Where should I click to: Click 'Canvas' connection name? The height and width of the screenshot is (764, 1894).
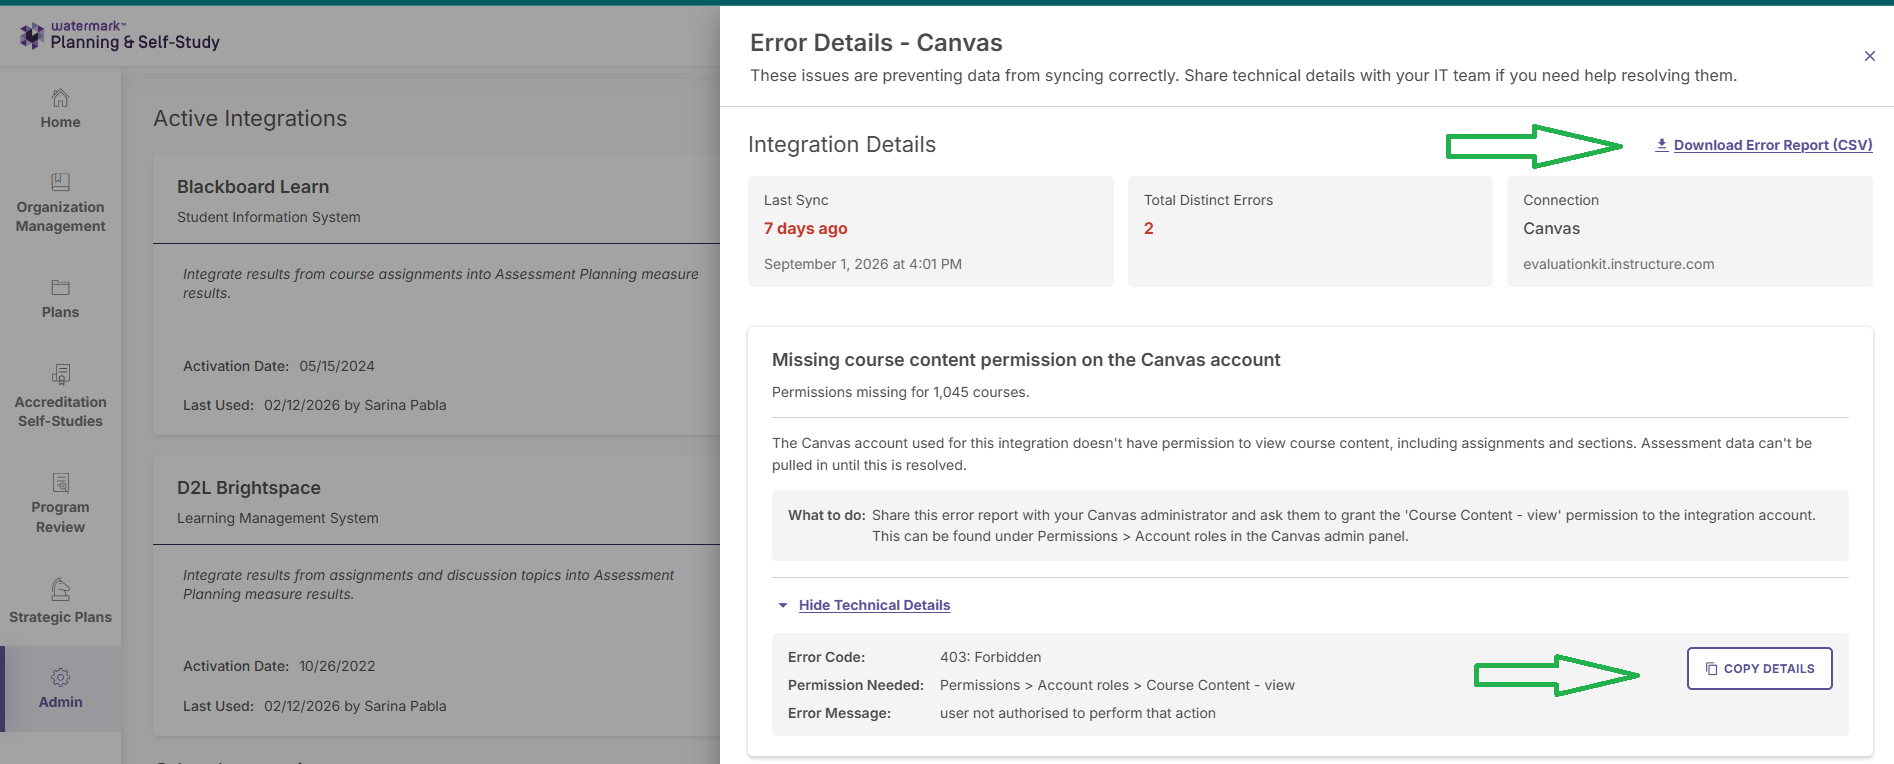point(1551,228)
